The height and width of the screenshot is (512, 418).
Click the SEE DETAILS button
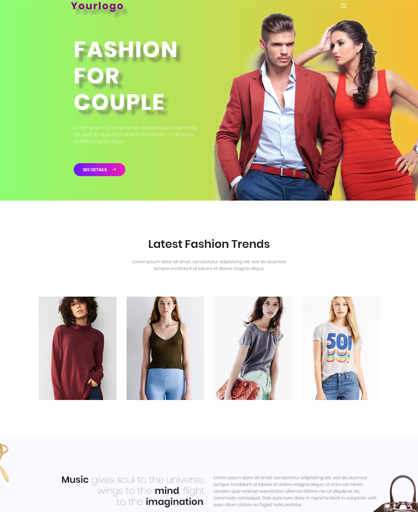[x=99, y=170]
